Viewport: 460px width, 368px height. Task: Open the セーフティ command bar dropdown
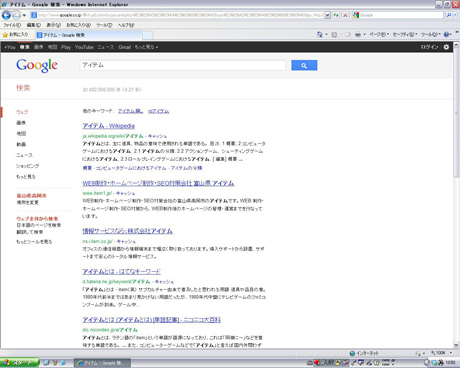click(405, 34)
